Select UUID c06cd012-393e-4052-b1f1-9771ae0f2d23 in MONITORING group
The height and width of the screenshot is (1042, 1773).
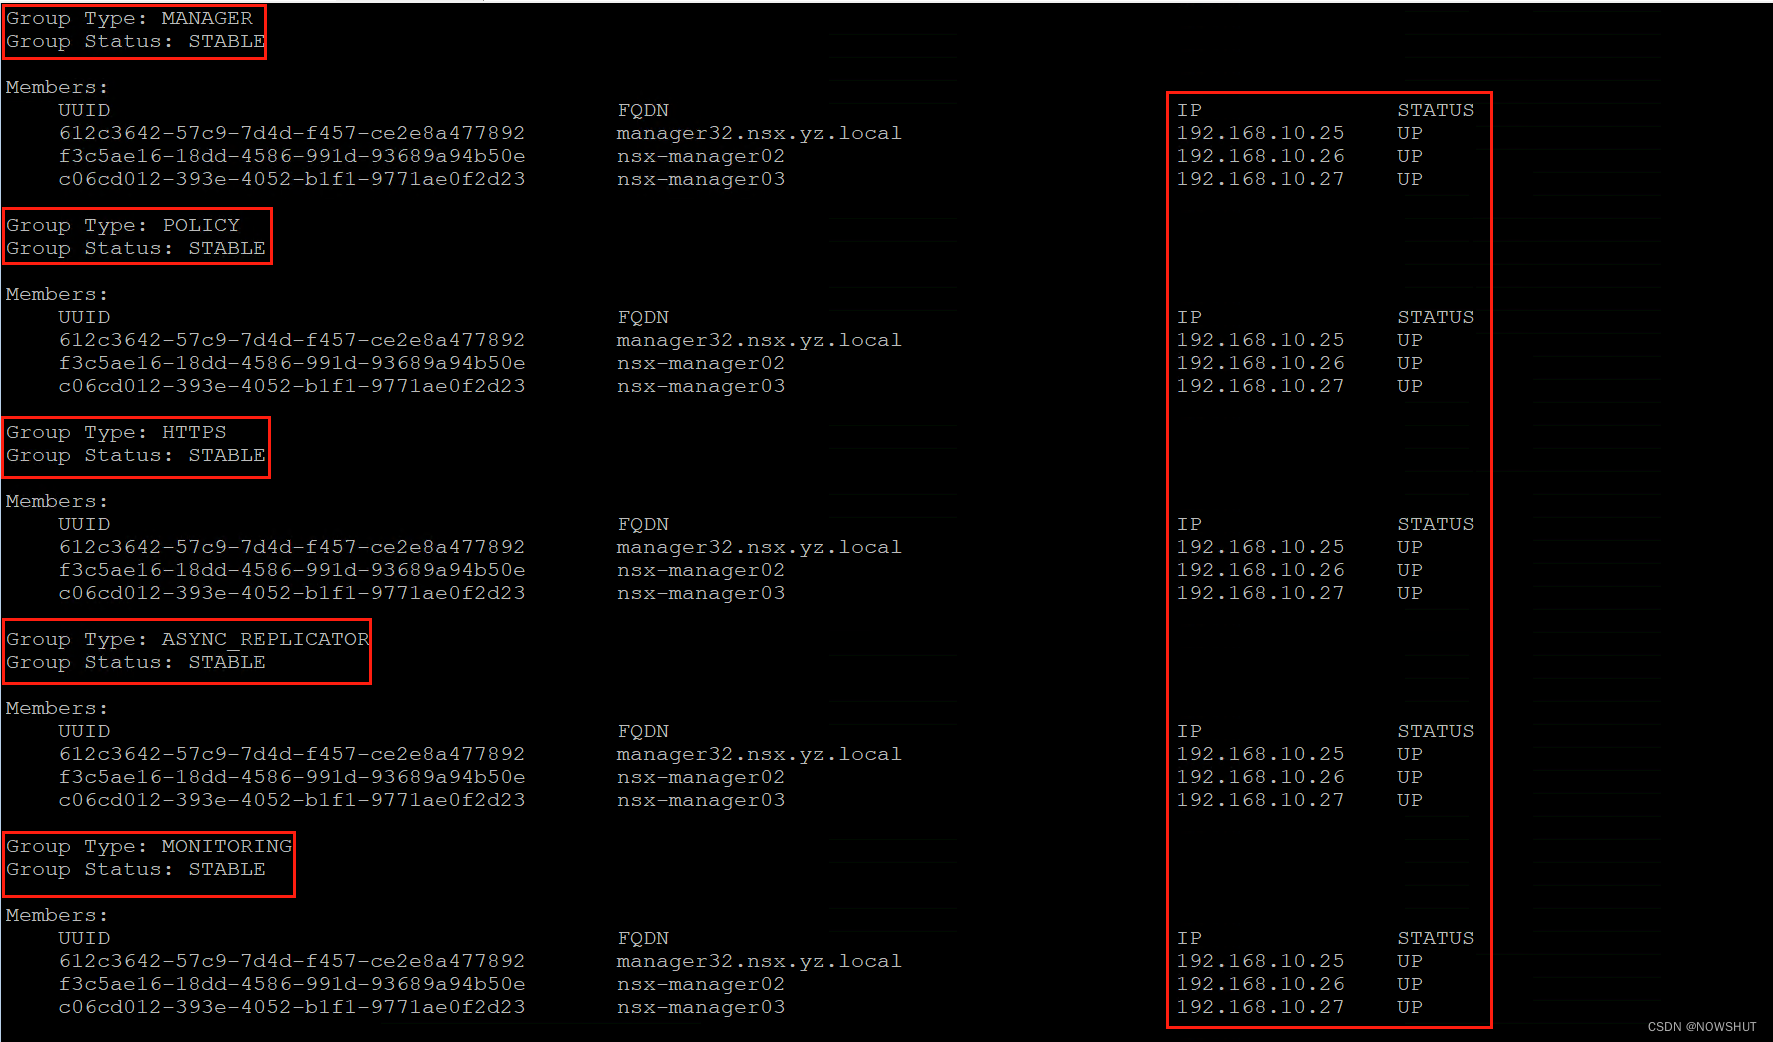tap(292, 1007)
